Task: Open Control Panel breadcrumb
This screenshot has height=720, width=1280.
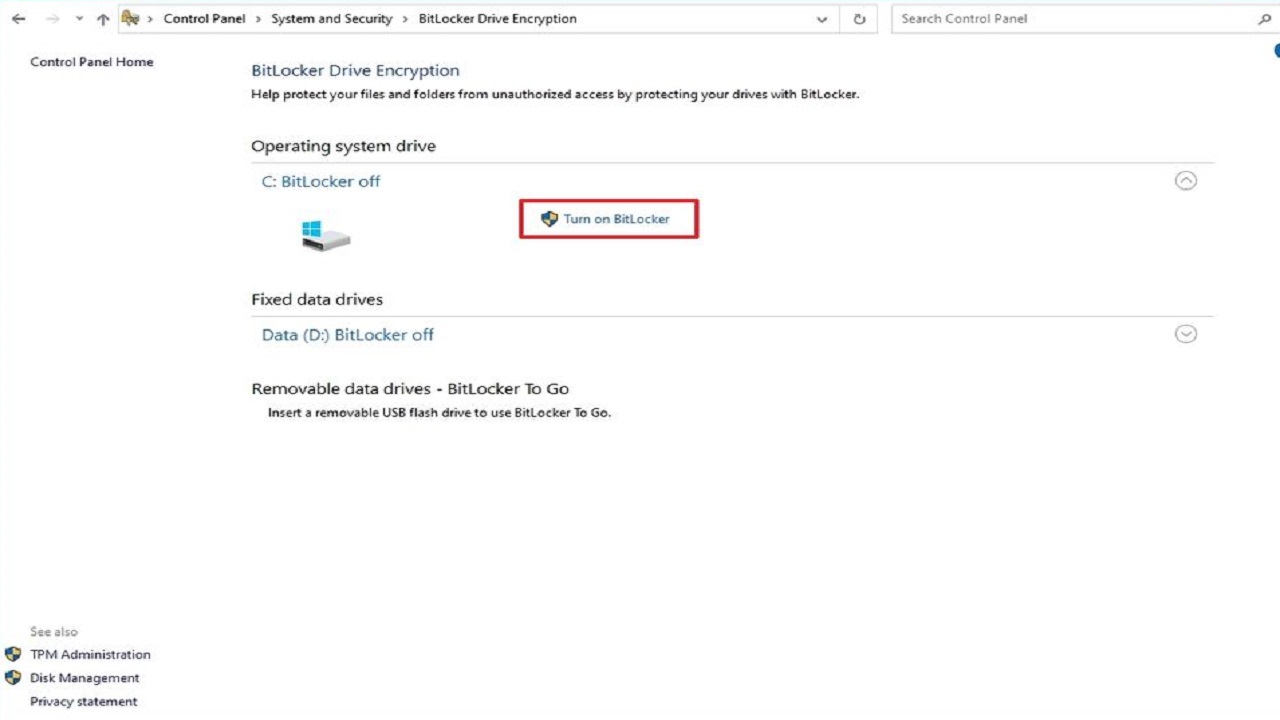Action: (204, 18)
